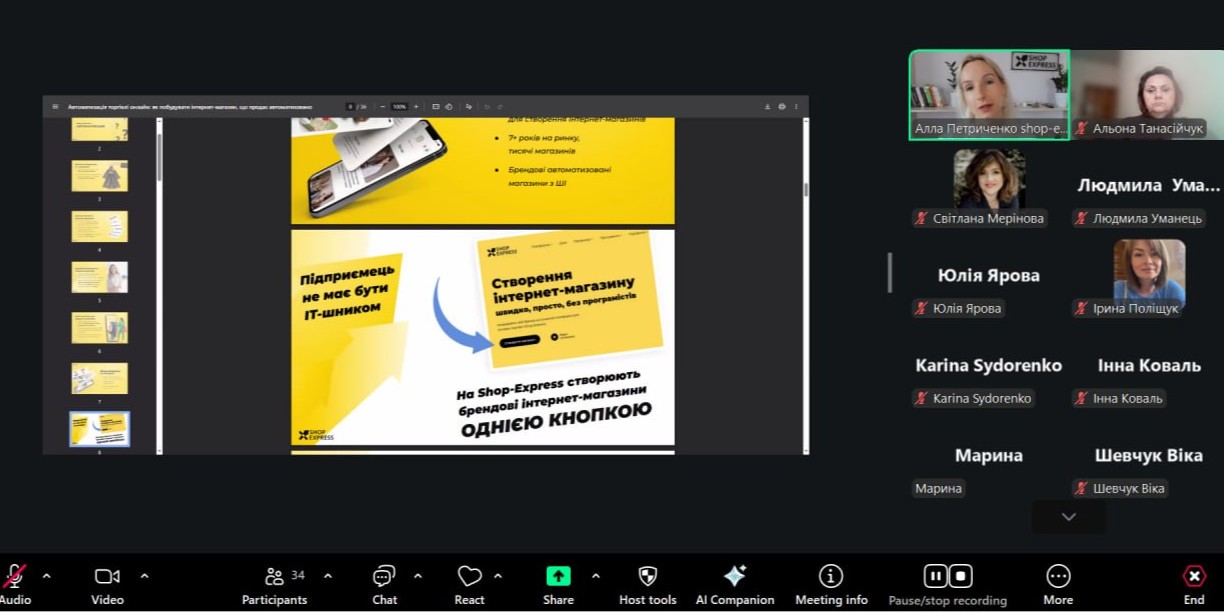Open the Chat panel
1224x612 pixels.
point(384,585)
